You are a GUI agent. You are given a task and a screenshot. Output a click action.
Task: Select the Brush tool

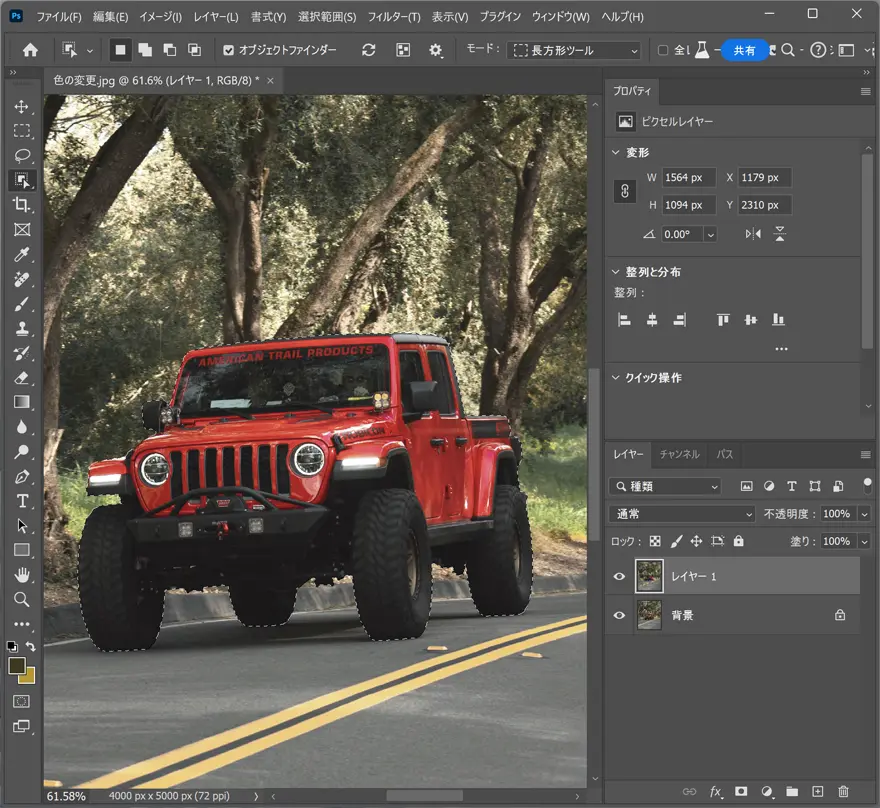21,304
